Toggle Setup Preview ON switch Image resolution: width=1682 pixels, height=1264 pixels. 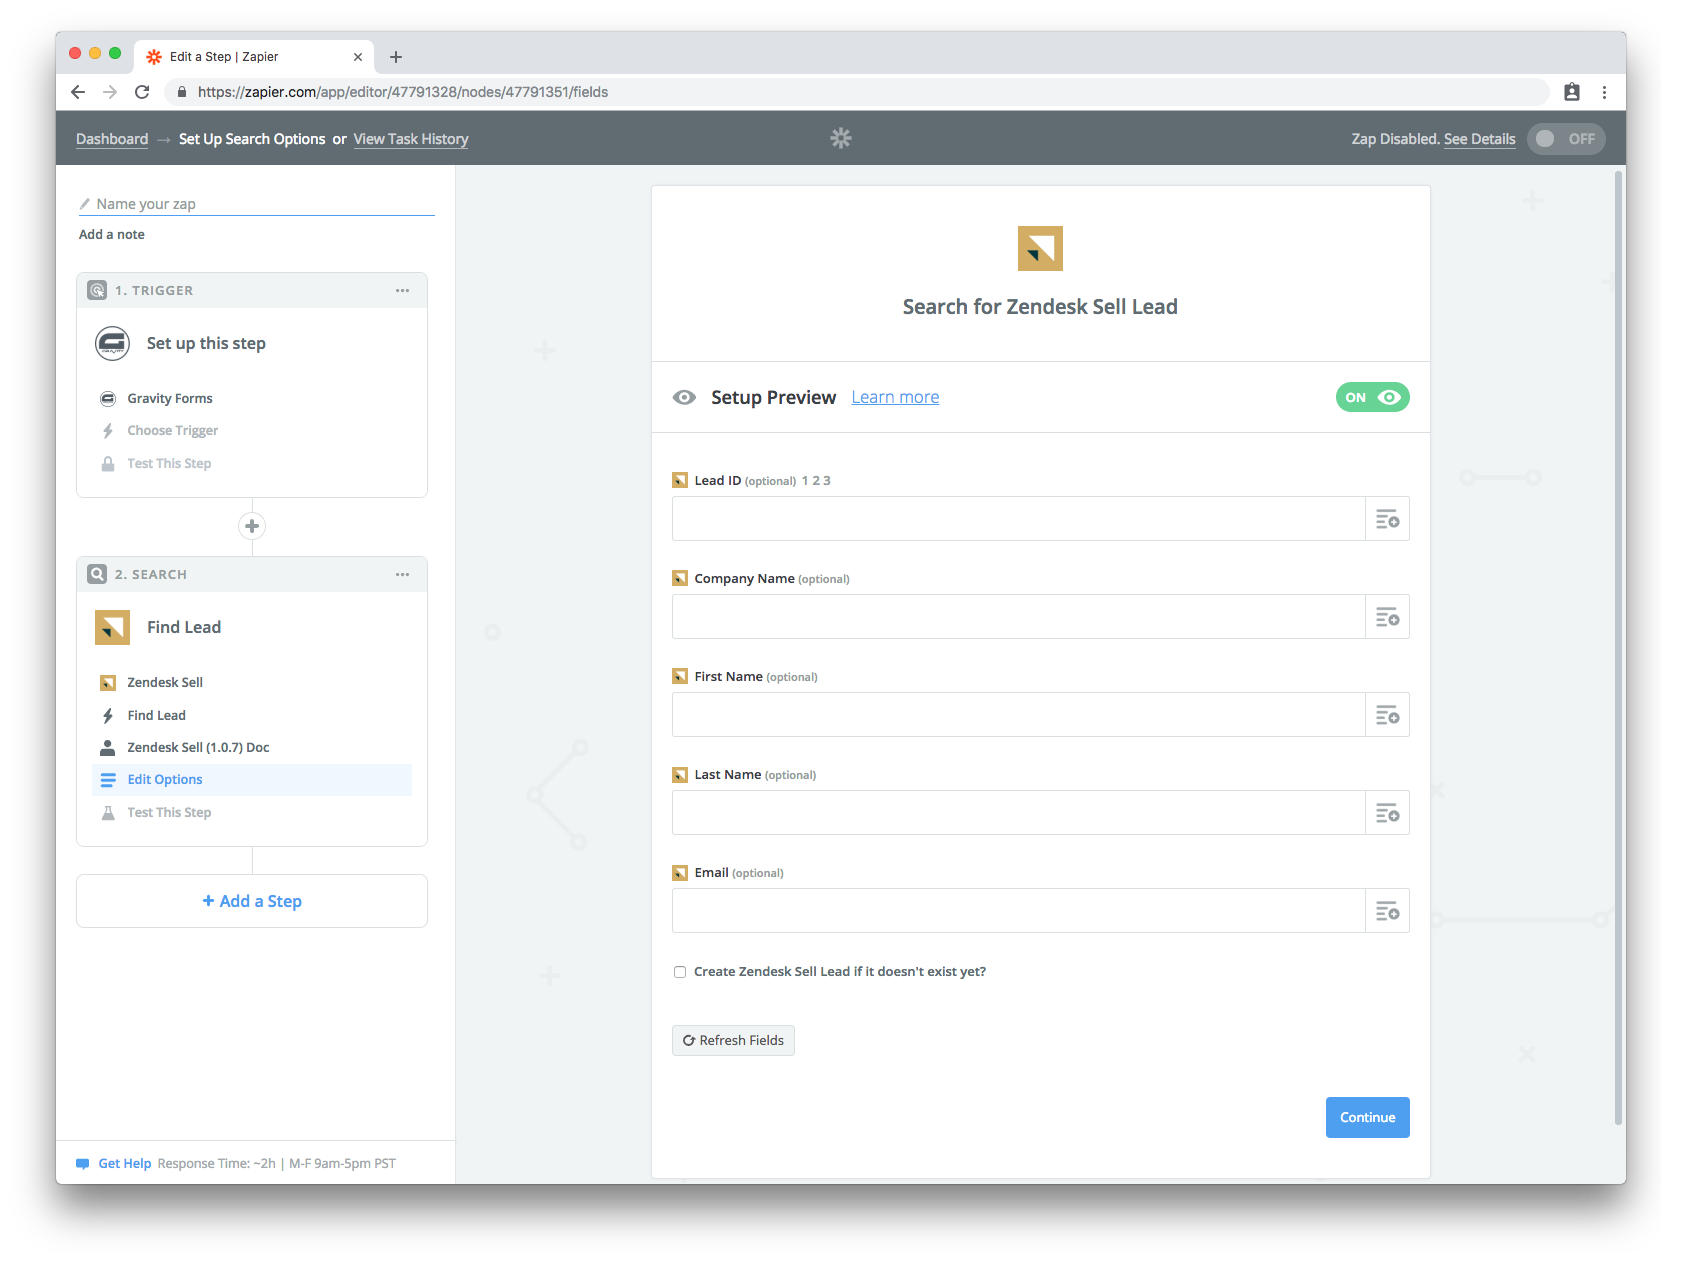coord(1372,397)
